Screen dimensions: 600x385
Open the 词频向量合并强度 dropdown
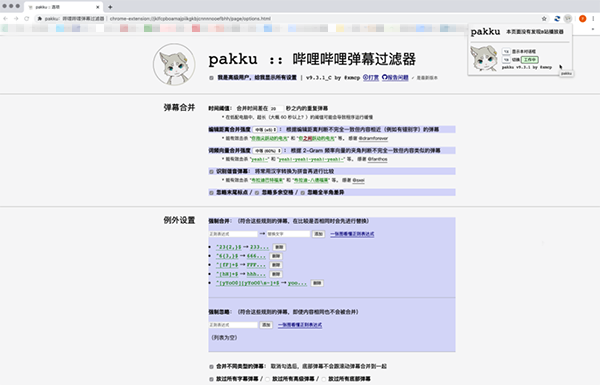(267, 151)
